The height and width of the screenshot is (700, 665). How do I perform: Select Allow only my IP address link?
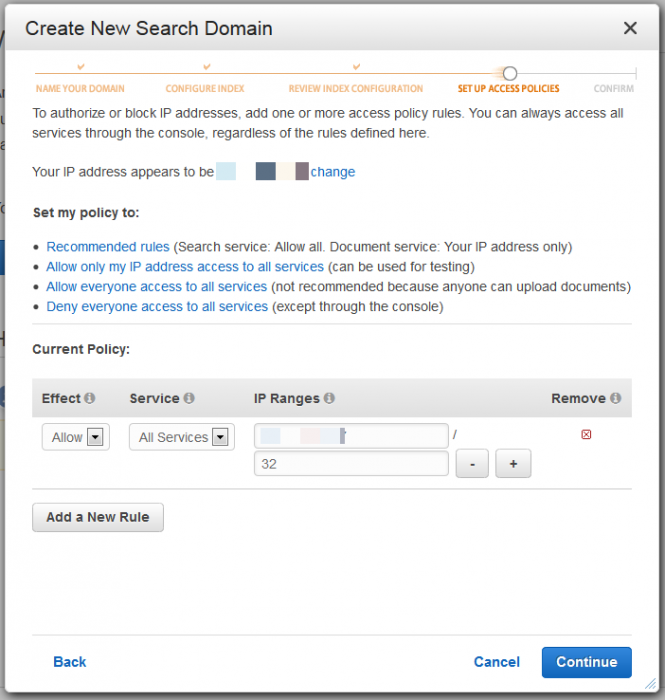point(185,267)
